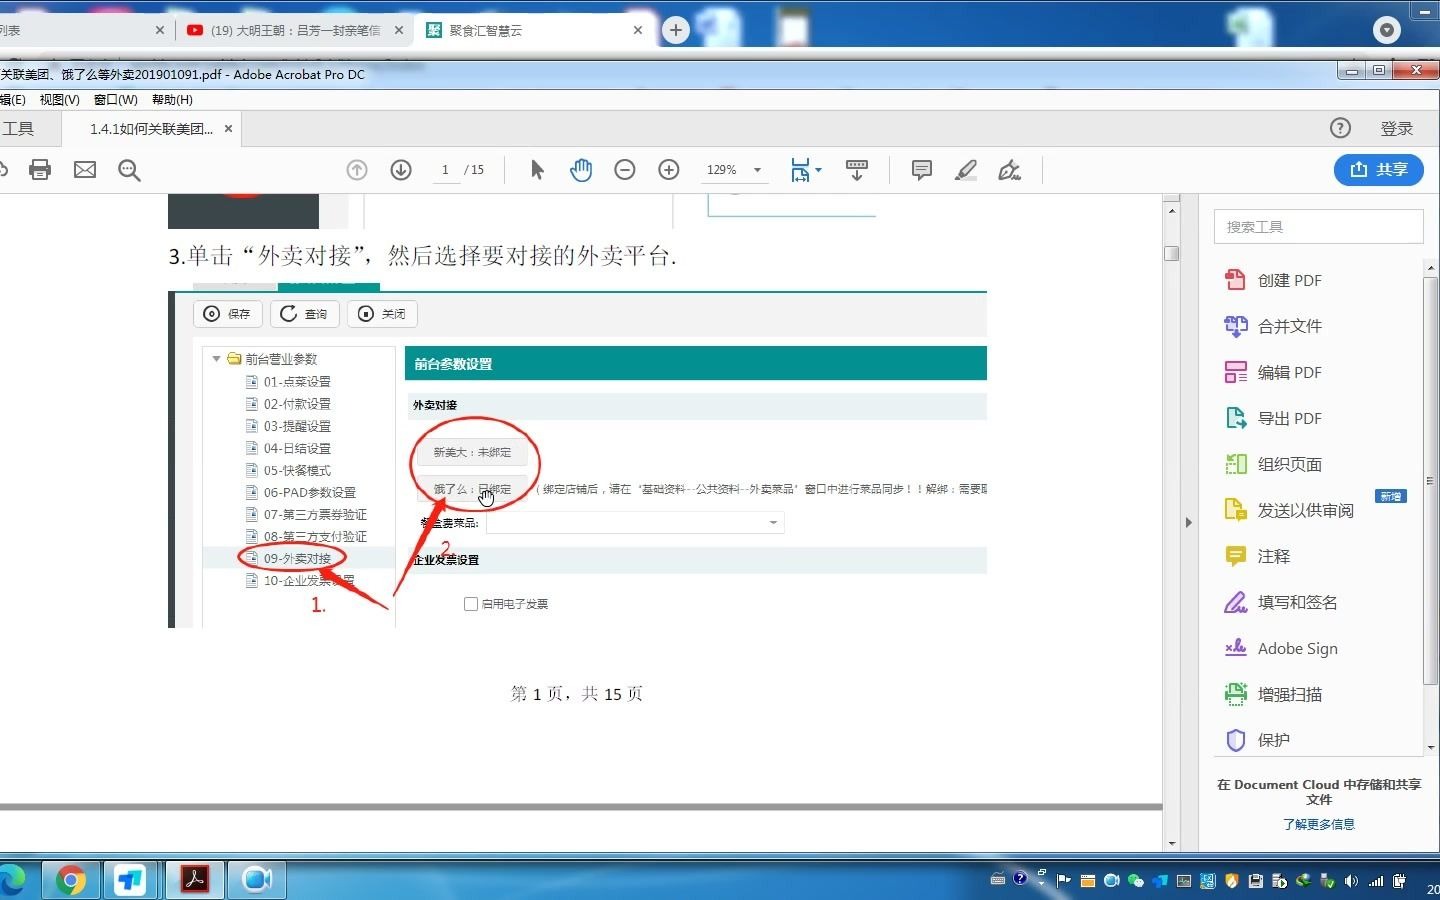
Task: Collapse the right tools pane arrow
Action: 1188,522
